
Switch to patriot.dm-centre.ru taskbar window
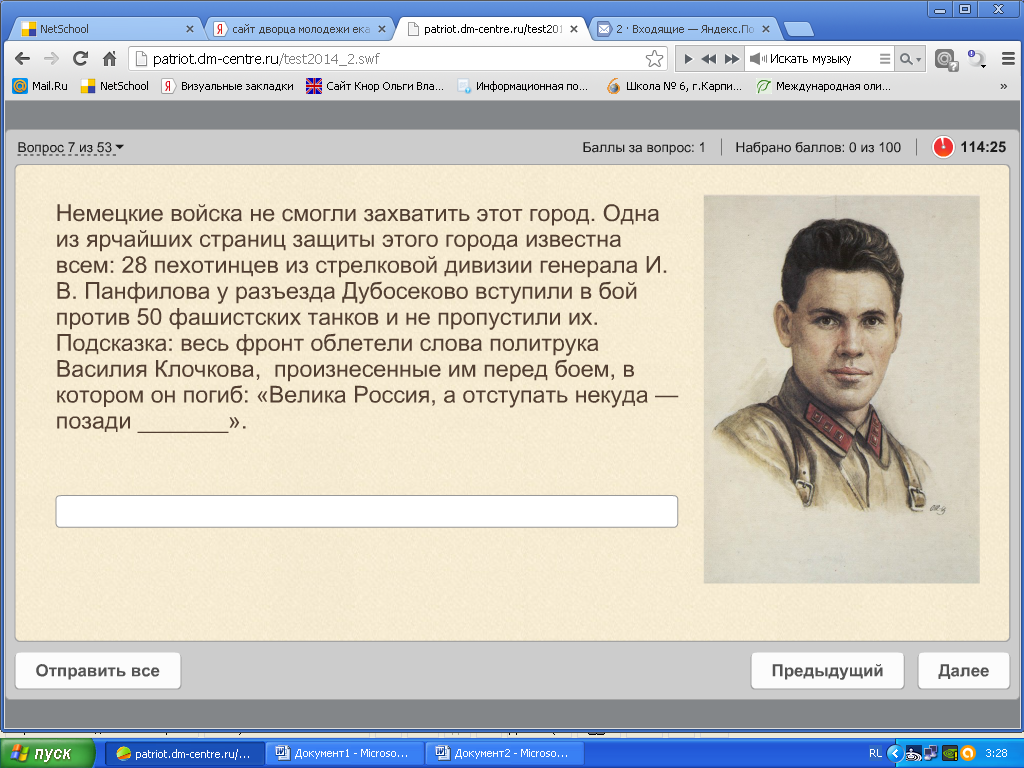click(185, 754)
